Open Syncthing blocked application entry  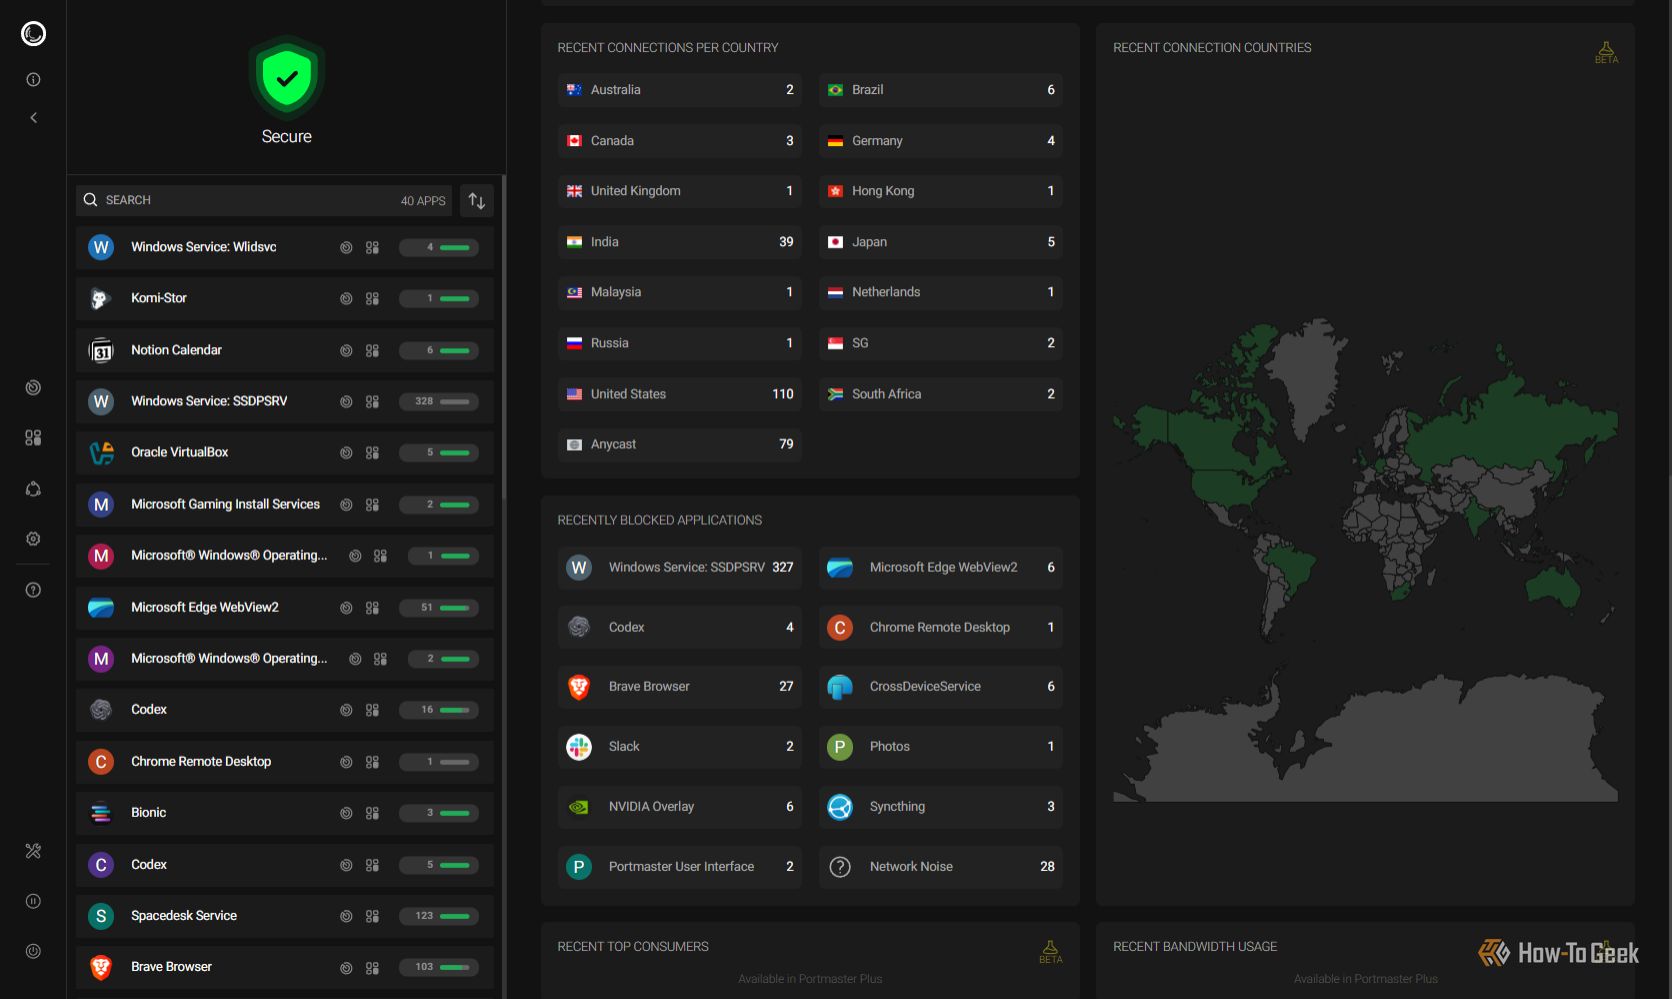(x=941, y=807)
